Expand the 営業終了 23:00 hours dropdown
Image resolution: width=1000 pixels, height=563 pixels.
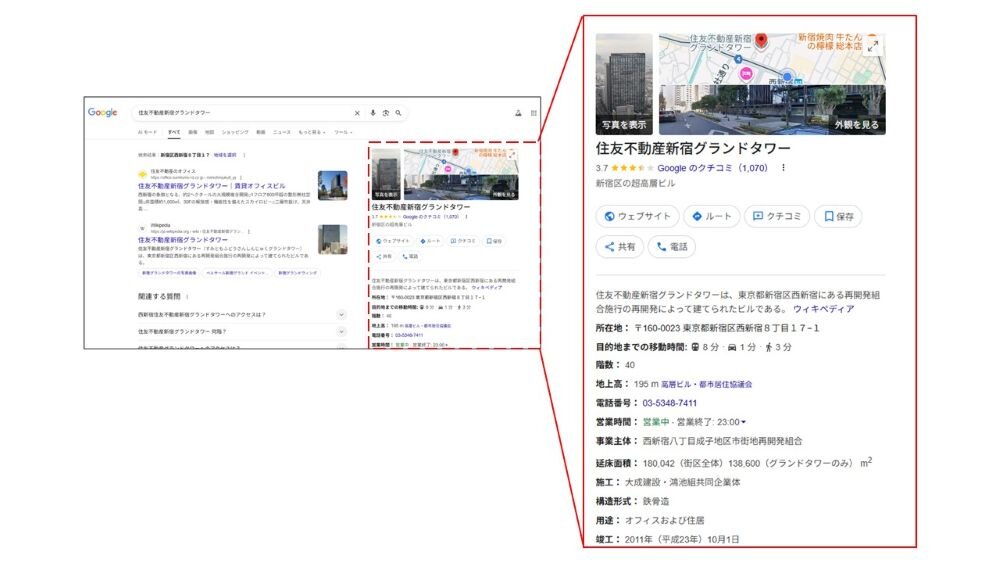tap(743, 422)
